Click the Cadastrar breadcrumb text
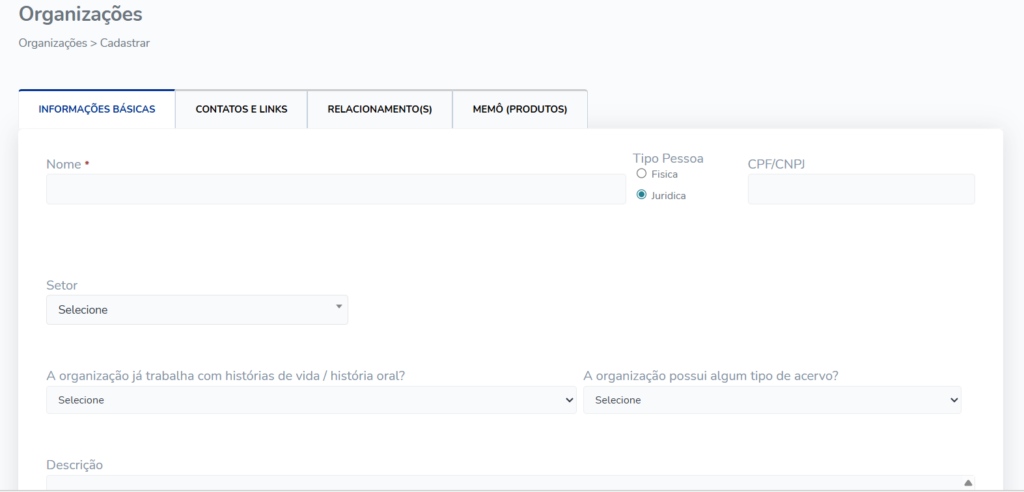The height and width of the screenshot is (492, 1024). [x=125, y=43]
